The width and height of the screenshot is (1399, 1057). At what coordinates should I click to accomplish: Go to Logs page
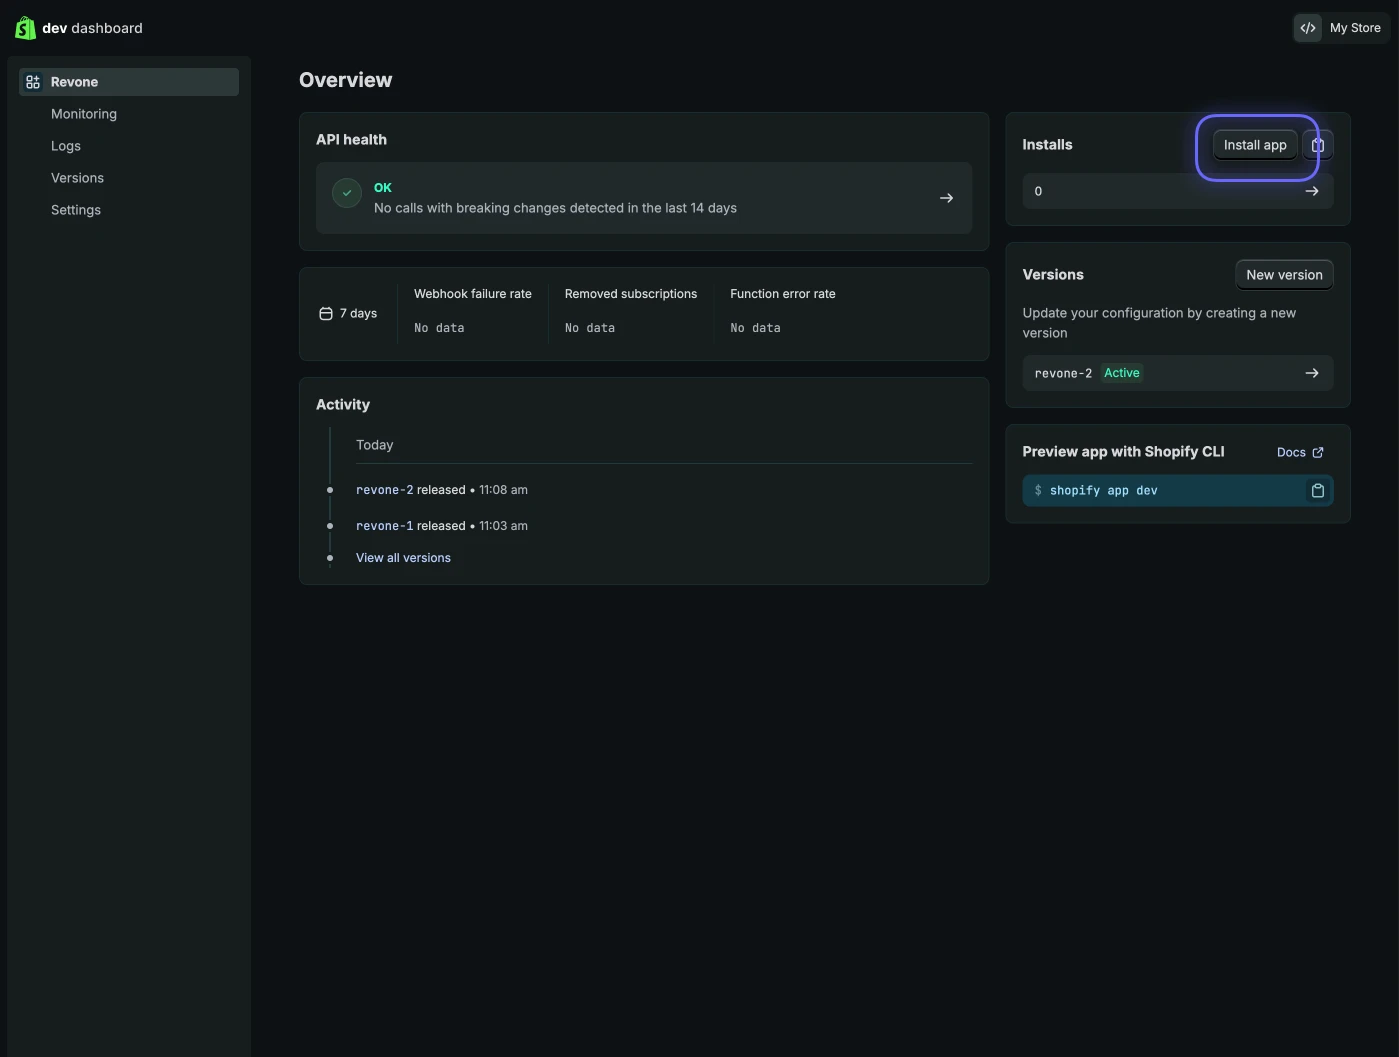[66, 146]
